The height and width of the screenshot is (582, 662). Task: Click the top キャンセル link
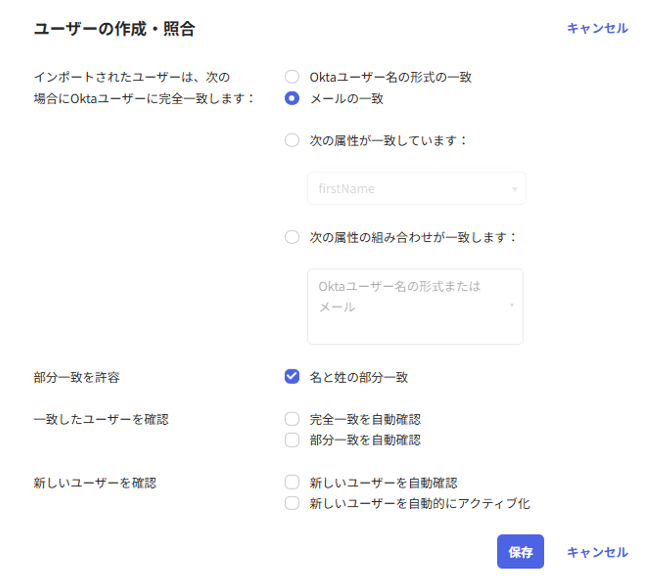click(597, 28)
